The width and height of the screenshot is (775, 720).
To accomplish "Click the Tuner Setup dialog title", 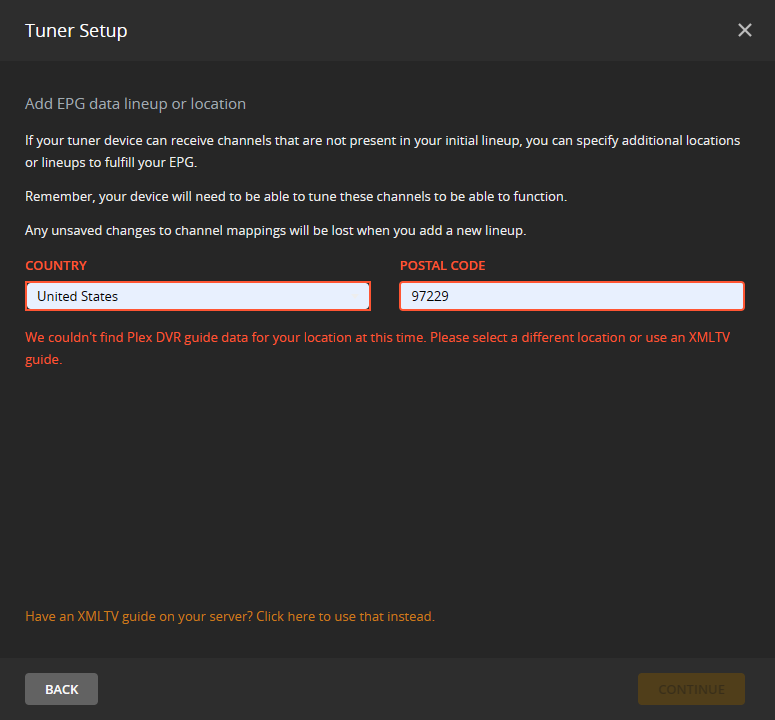I will (76, 31).
